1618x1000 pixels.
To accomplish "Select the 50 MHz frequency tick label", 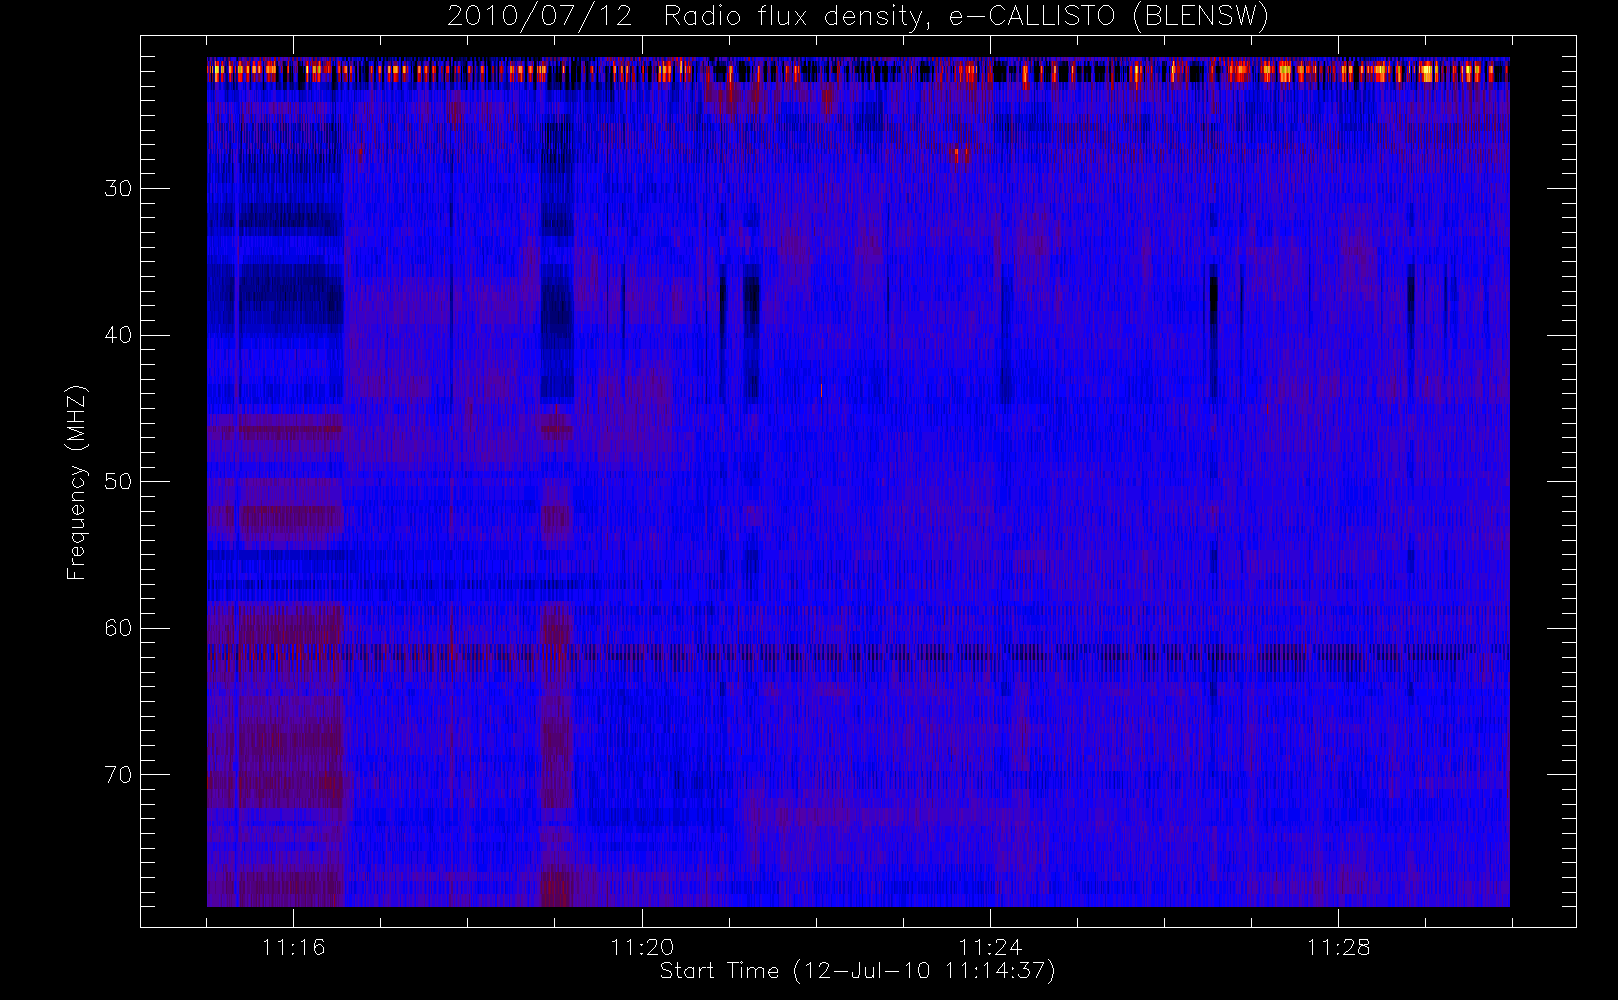I will click(118, 481).
